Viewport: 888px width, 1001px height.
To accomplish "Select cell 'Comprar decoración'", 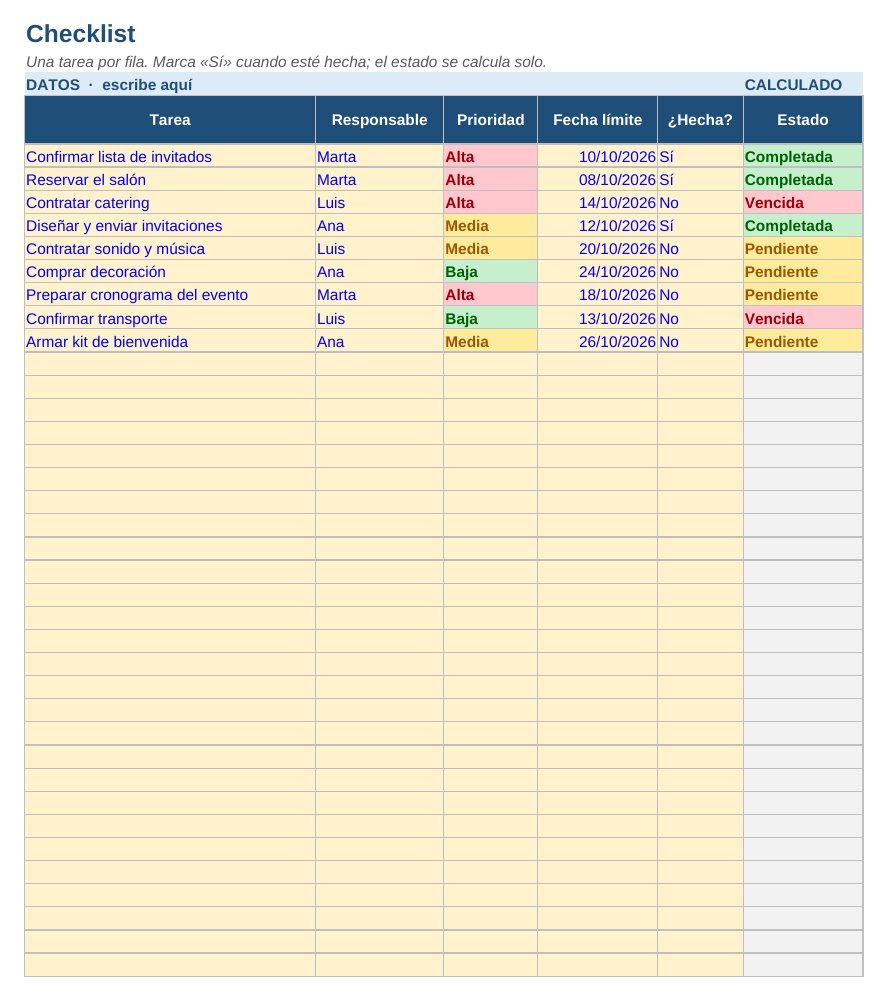I will click(x=170, y=271).
